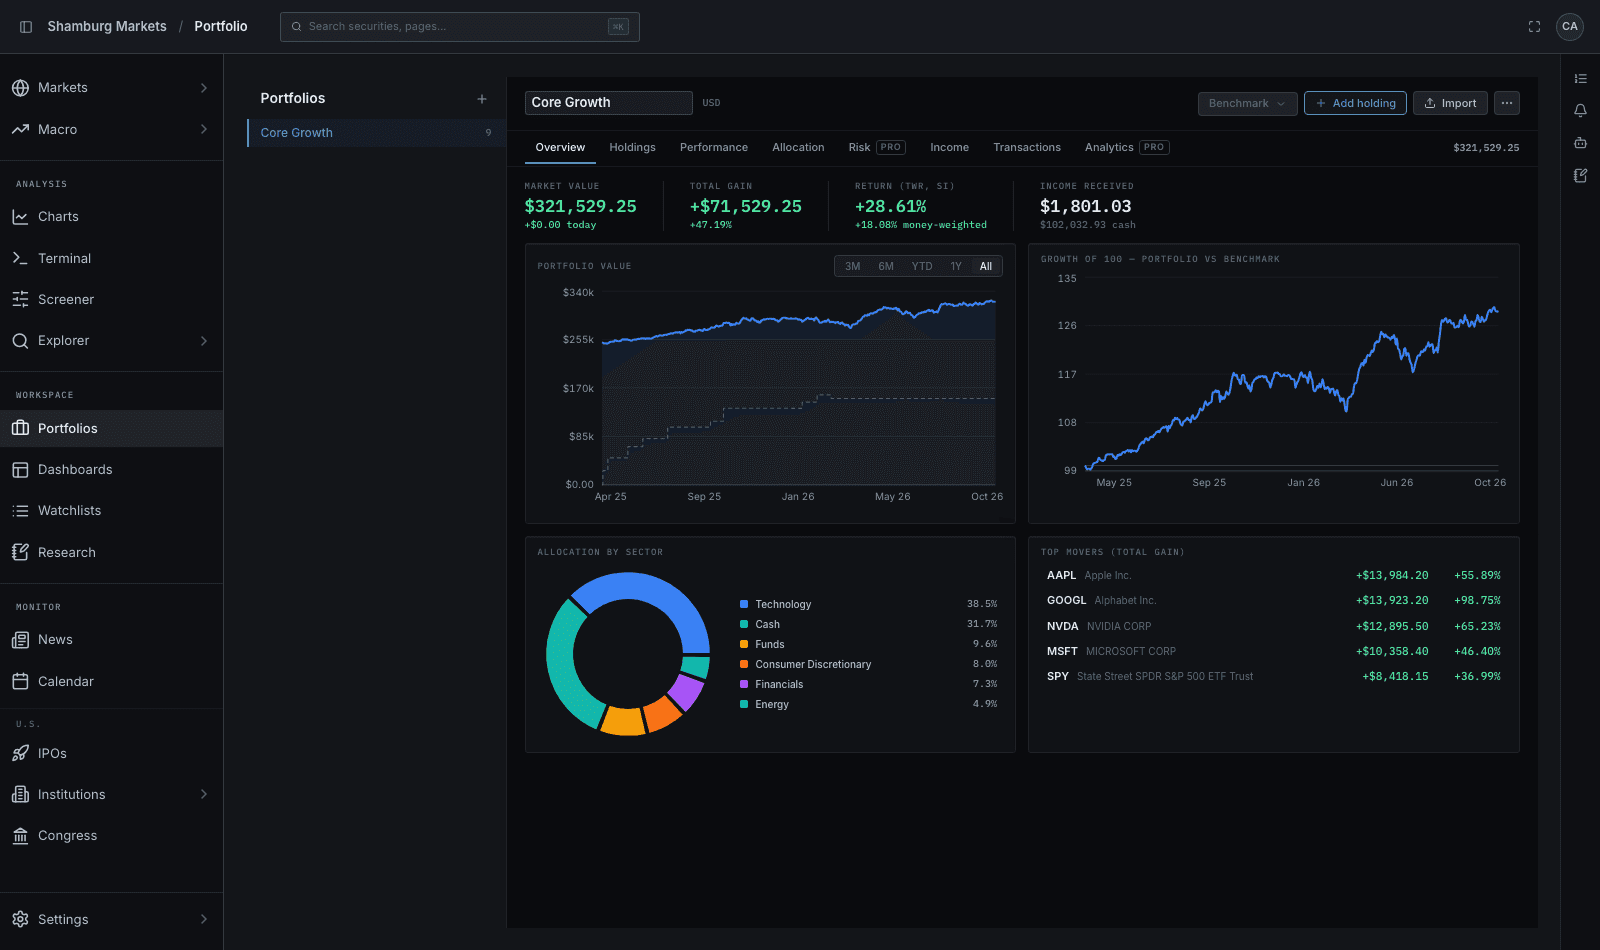The height and width of the screenshot is (950, 1600).
Task: Open Congress in the sidebar
Action: pyautogui.click(x=111, y=836)
